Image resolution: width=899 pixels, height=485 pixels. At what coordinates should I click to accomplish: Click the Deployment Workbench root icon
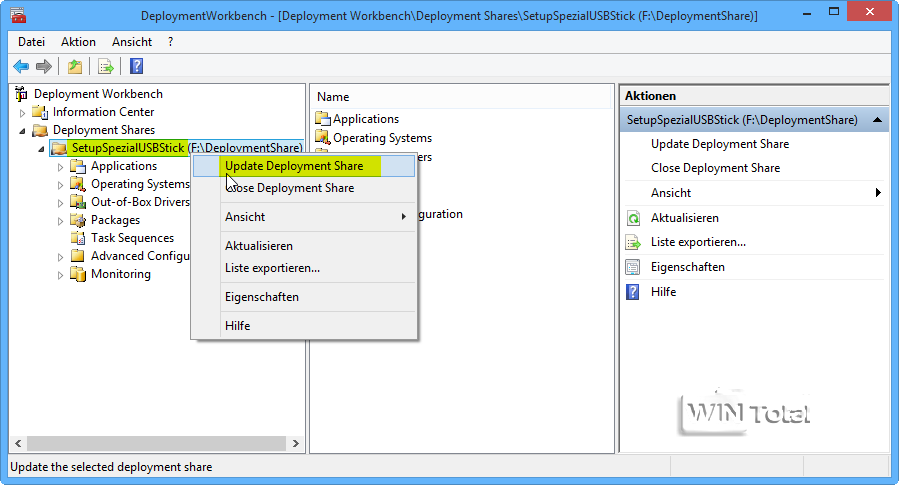coord(21,93)
